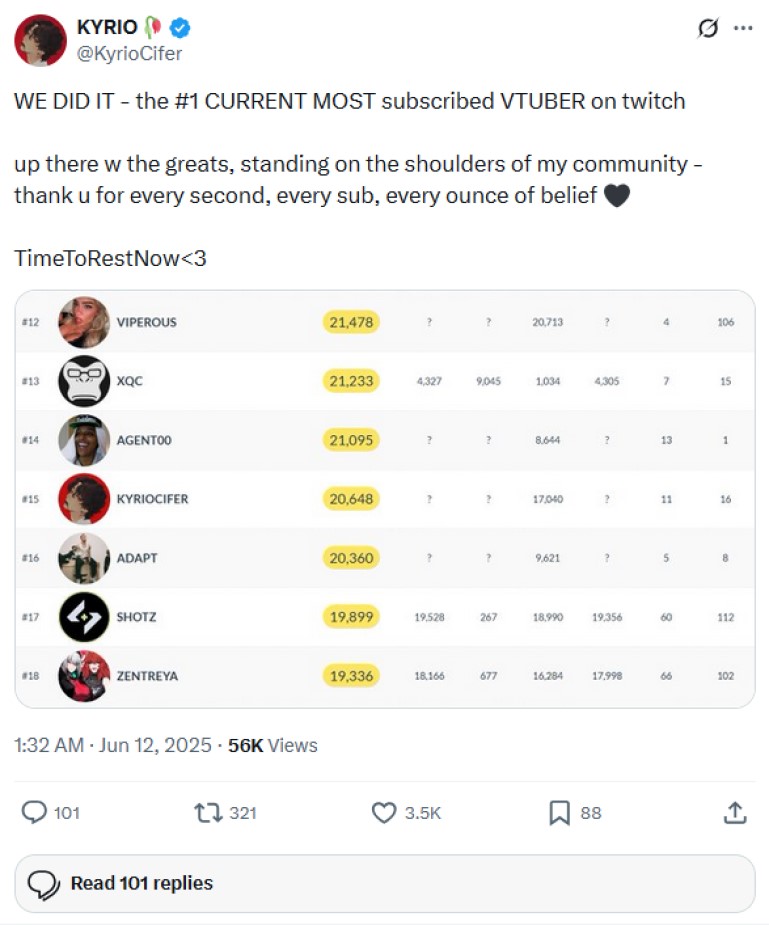
Task: Click the 56K Views count
Action: click(272, 745)
